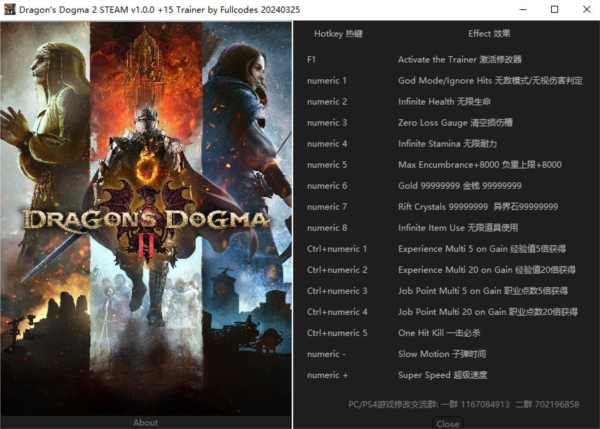
Task: Select Max Encumbrance+8000 option
Action: point(479,164)
